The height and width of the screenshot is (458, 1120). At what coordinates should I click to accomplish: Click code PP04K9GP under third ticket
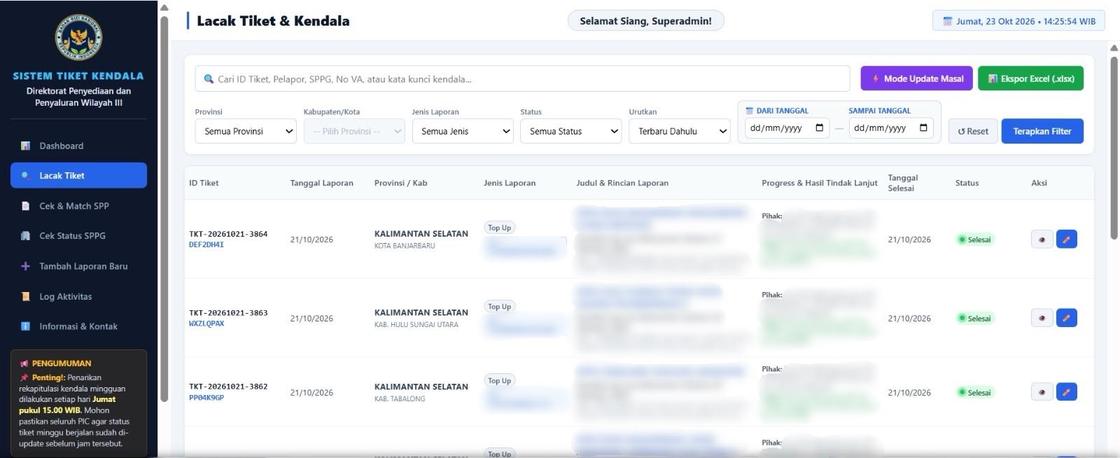206,397
